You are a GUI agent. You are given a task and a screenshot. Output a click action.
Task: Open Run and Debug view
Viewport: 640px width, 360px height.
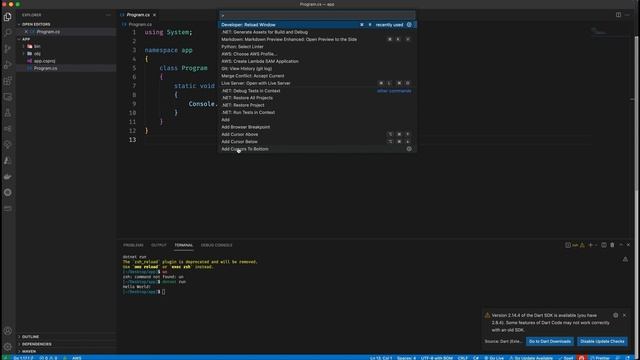[8, 64]
